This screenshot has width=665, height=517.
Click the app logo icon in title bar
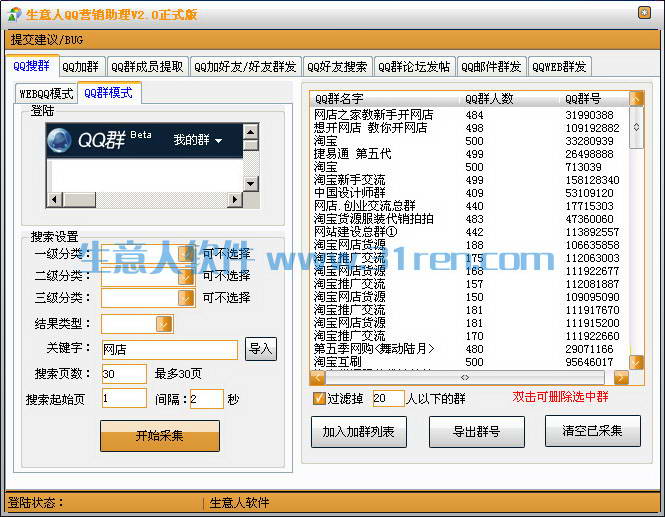pyautogui.click(x=13, y=13)
